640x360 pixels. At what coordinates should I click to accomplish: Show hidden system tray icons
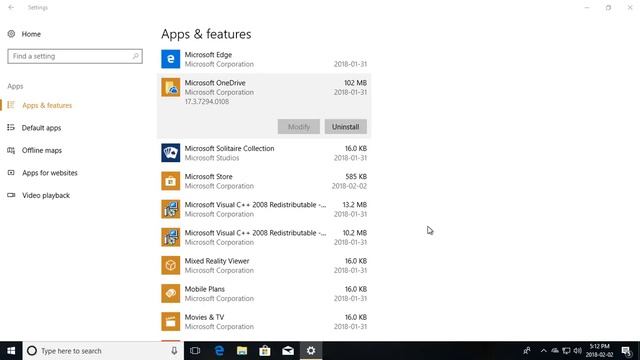(543, 351)
